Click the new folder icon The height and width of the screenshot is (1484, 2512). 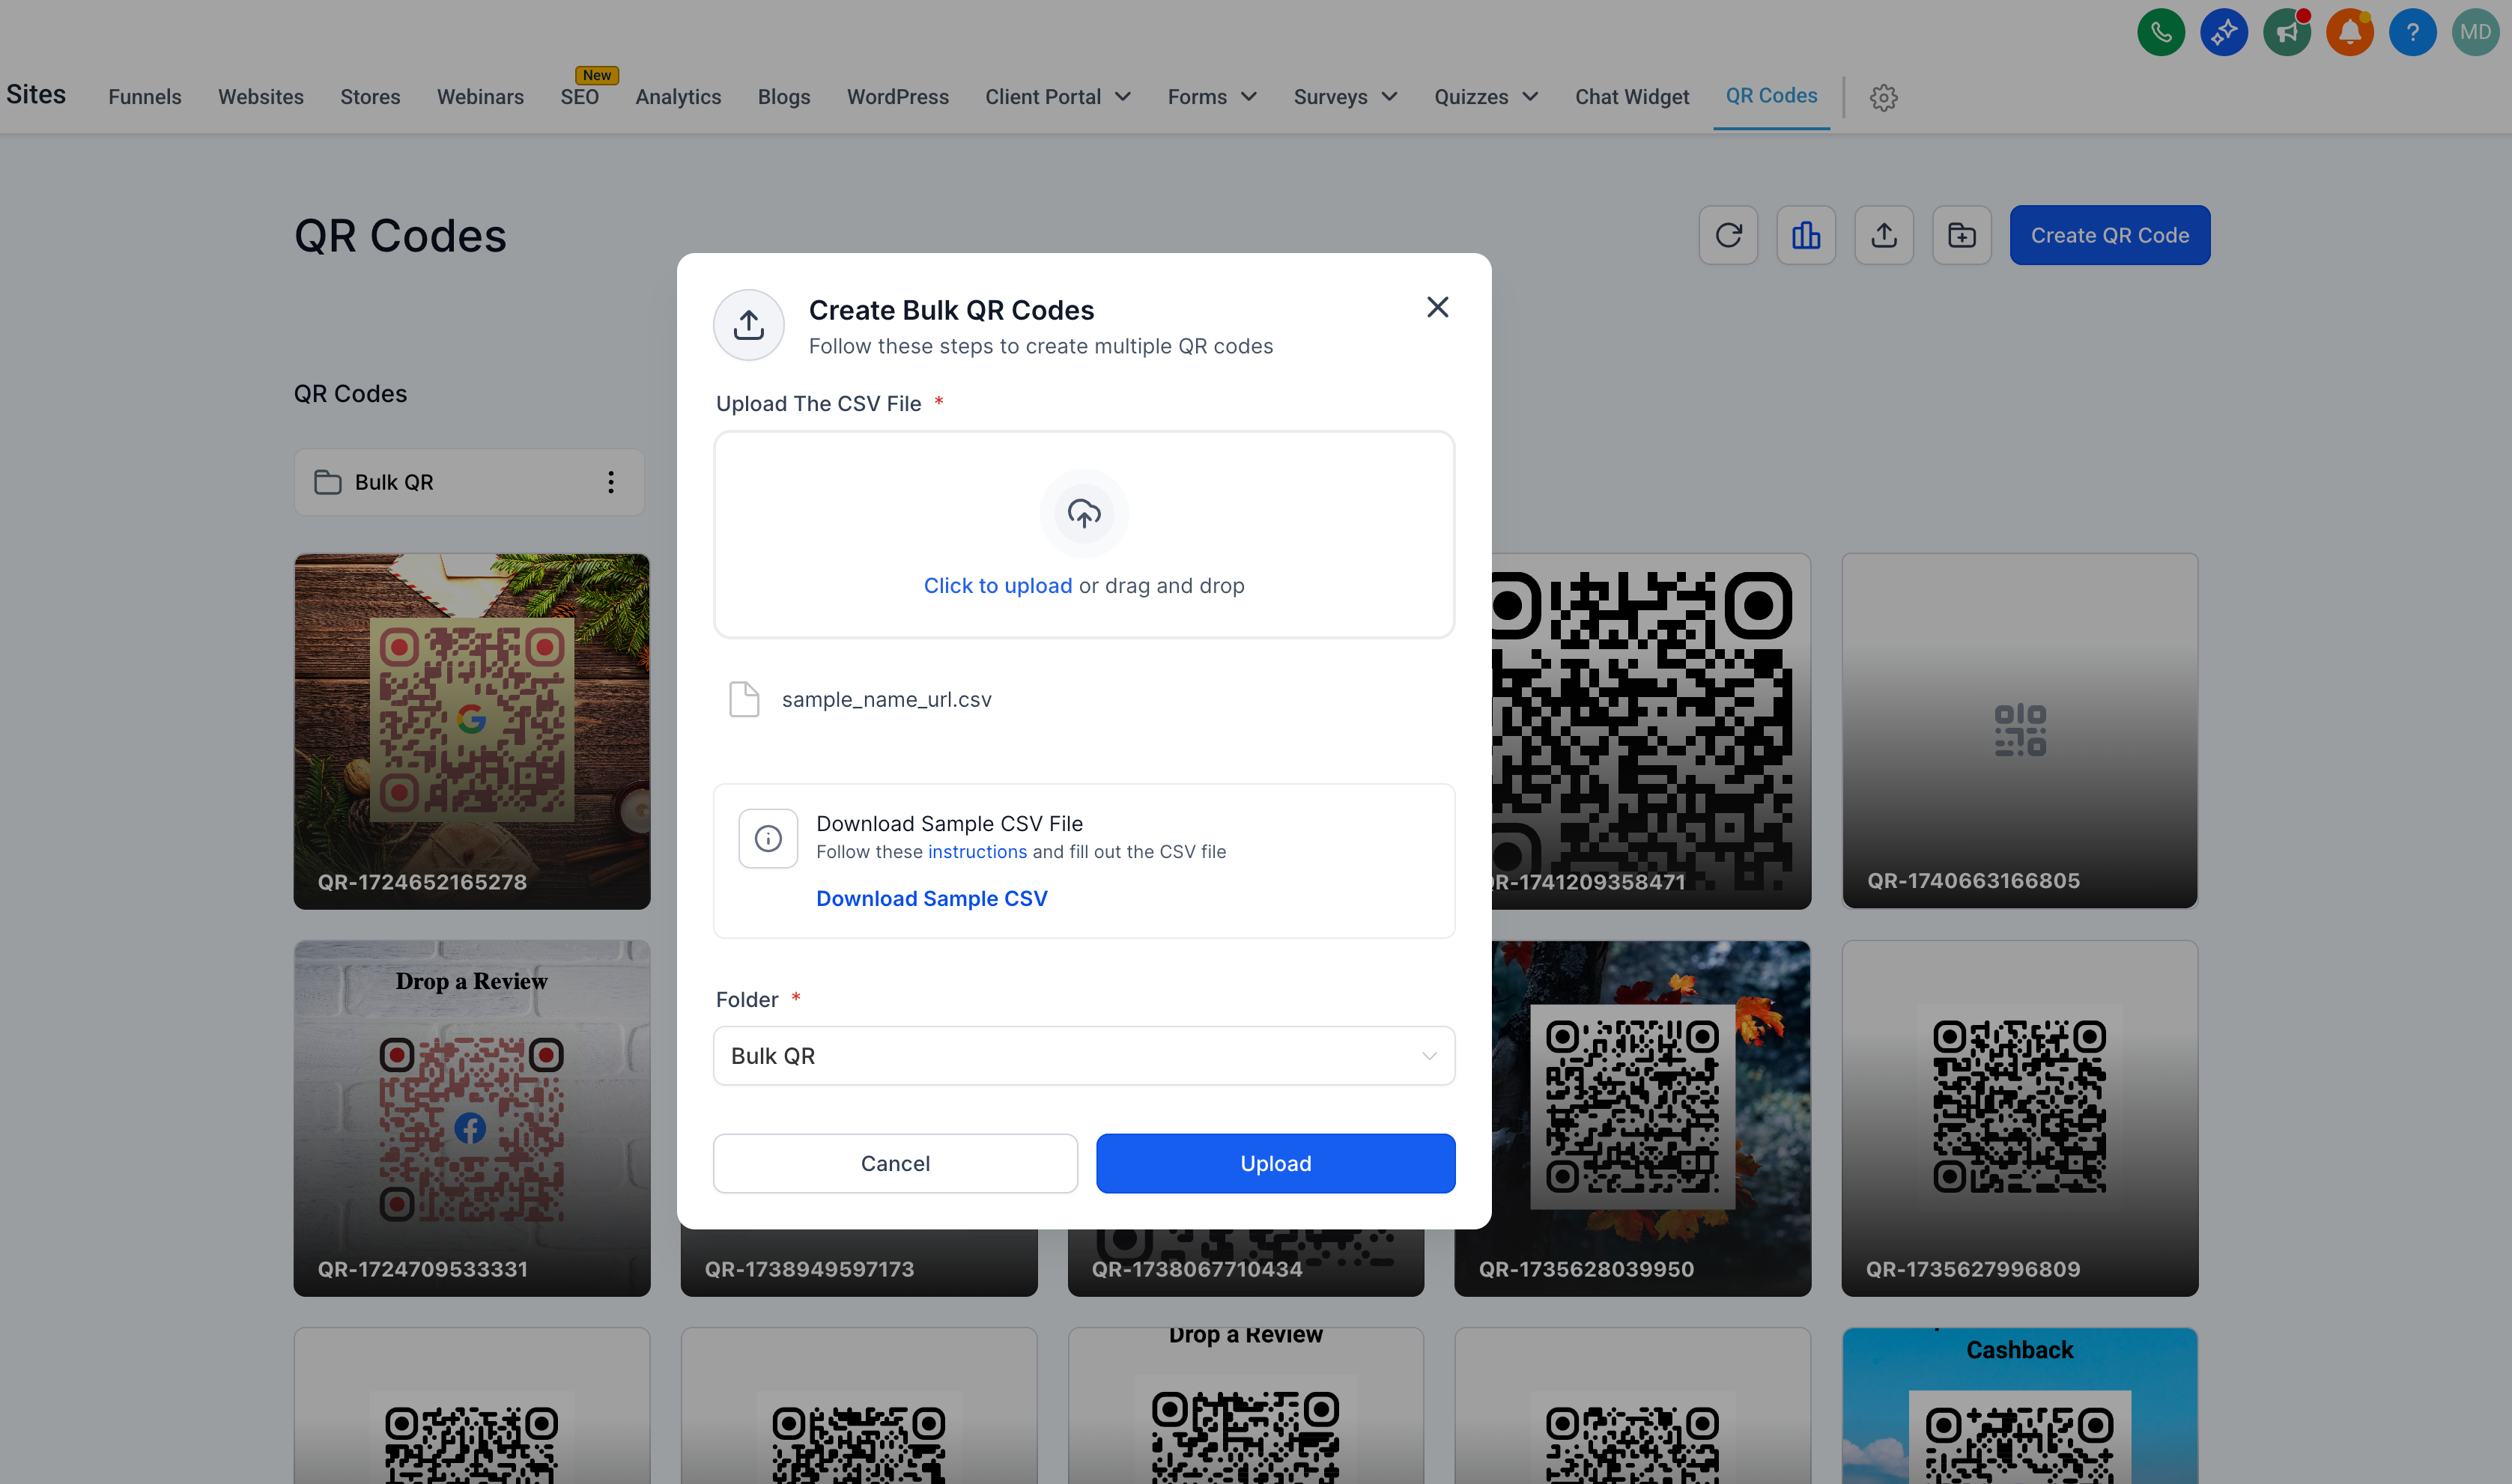point(1962,235)
